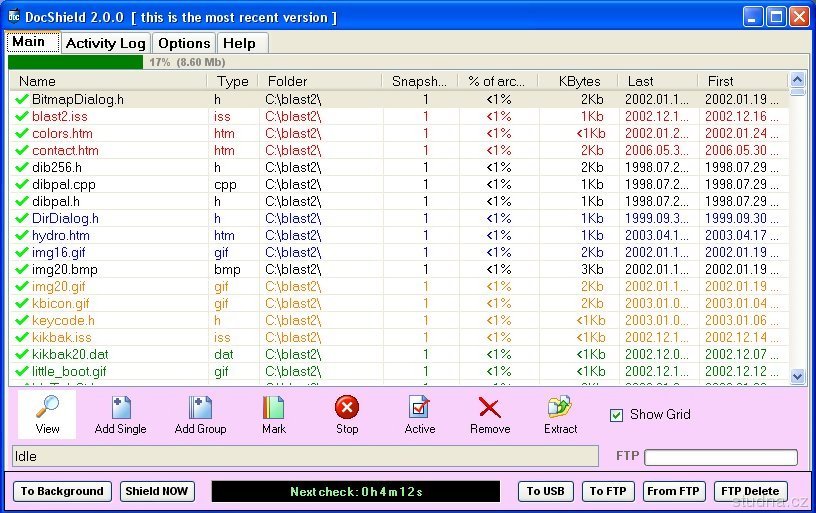Click the Add Single file icon

tap(121, 407)
